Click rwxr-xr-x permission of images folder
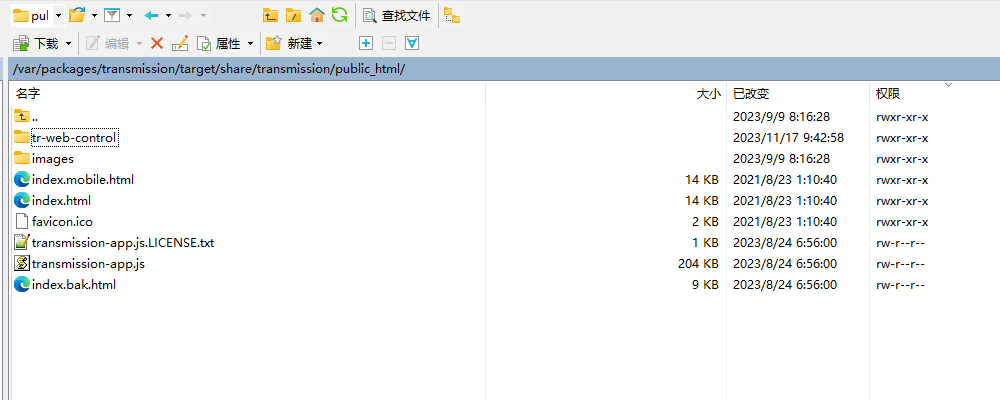Viewport: 1000px width, 400px height. (x=902, y=159)
